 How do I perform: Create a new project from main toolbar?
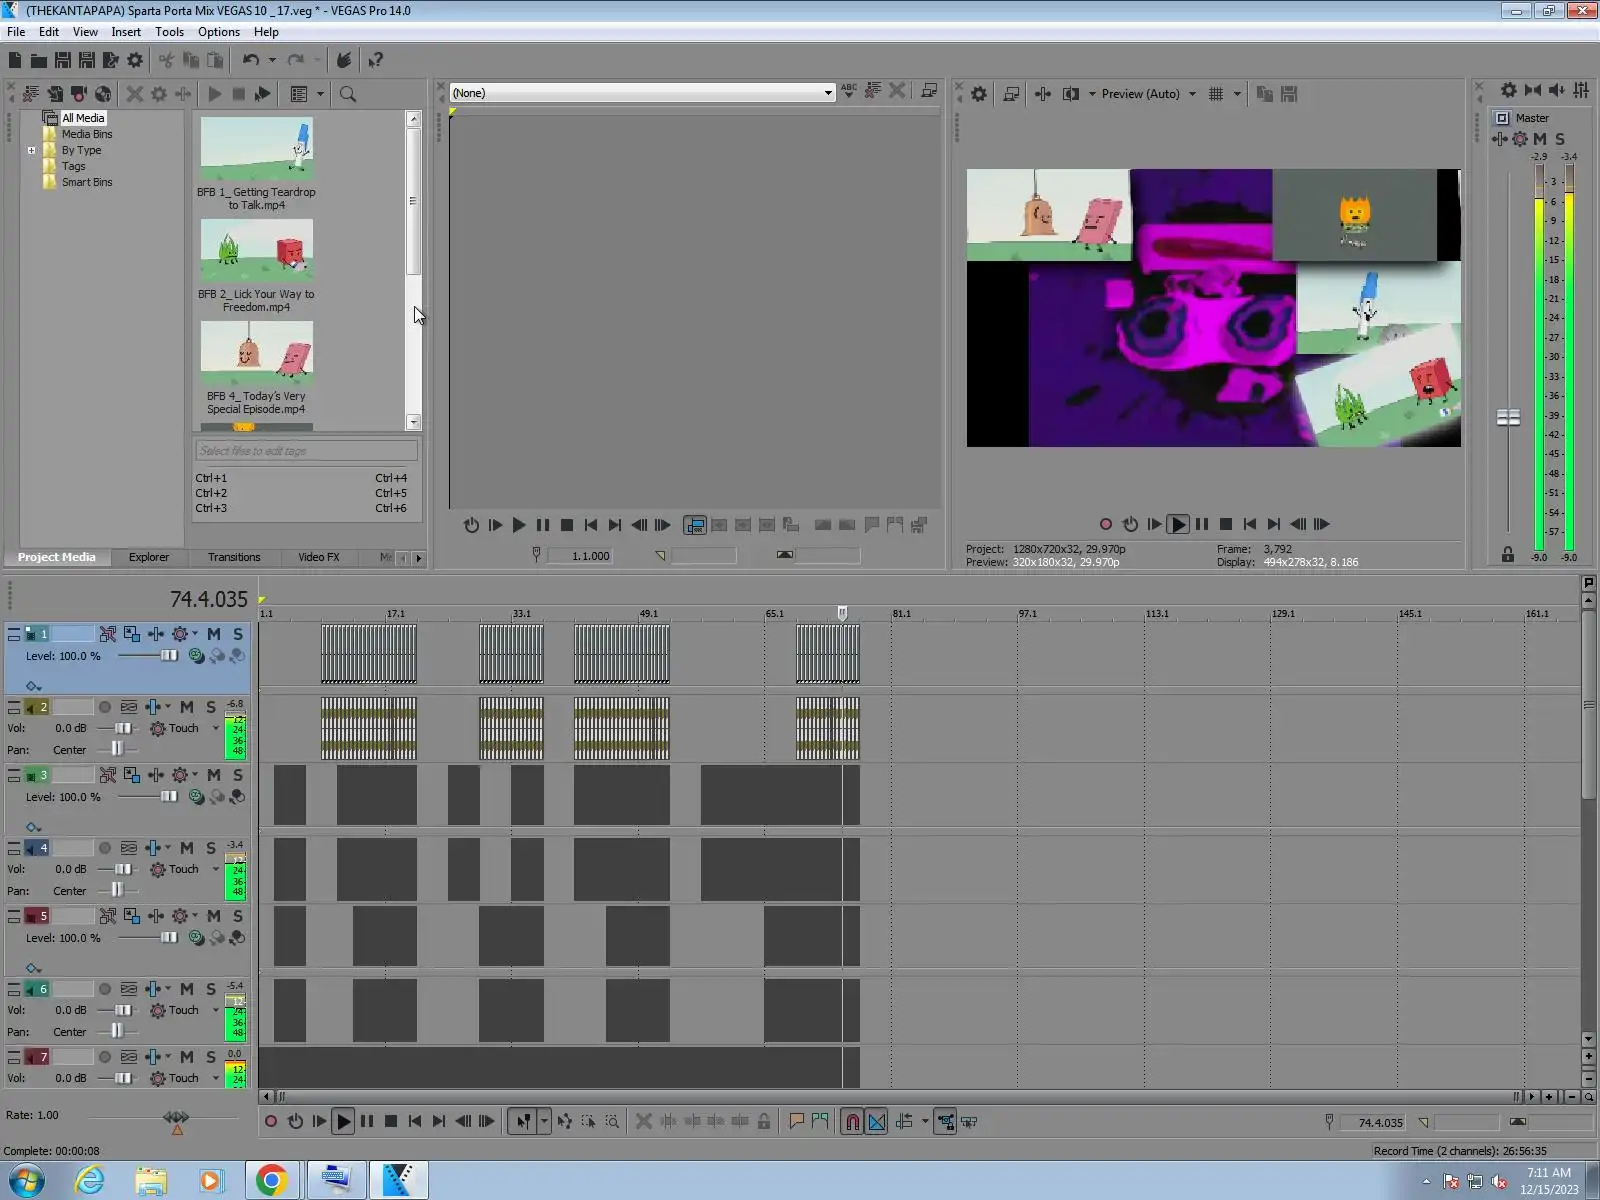pos(15,60)
